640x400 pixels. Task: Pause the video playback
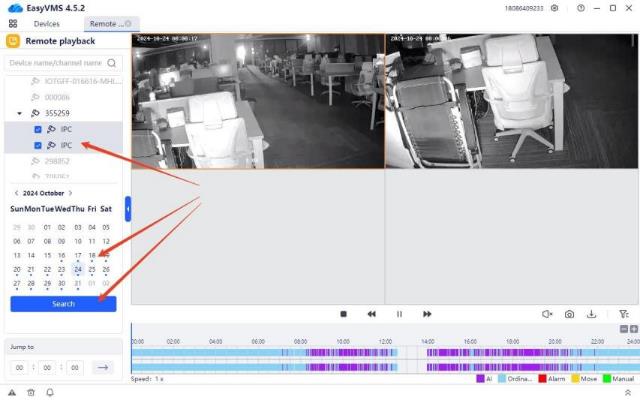(x=399, y=314)
